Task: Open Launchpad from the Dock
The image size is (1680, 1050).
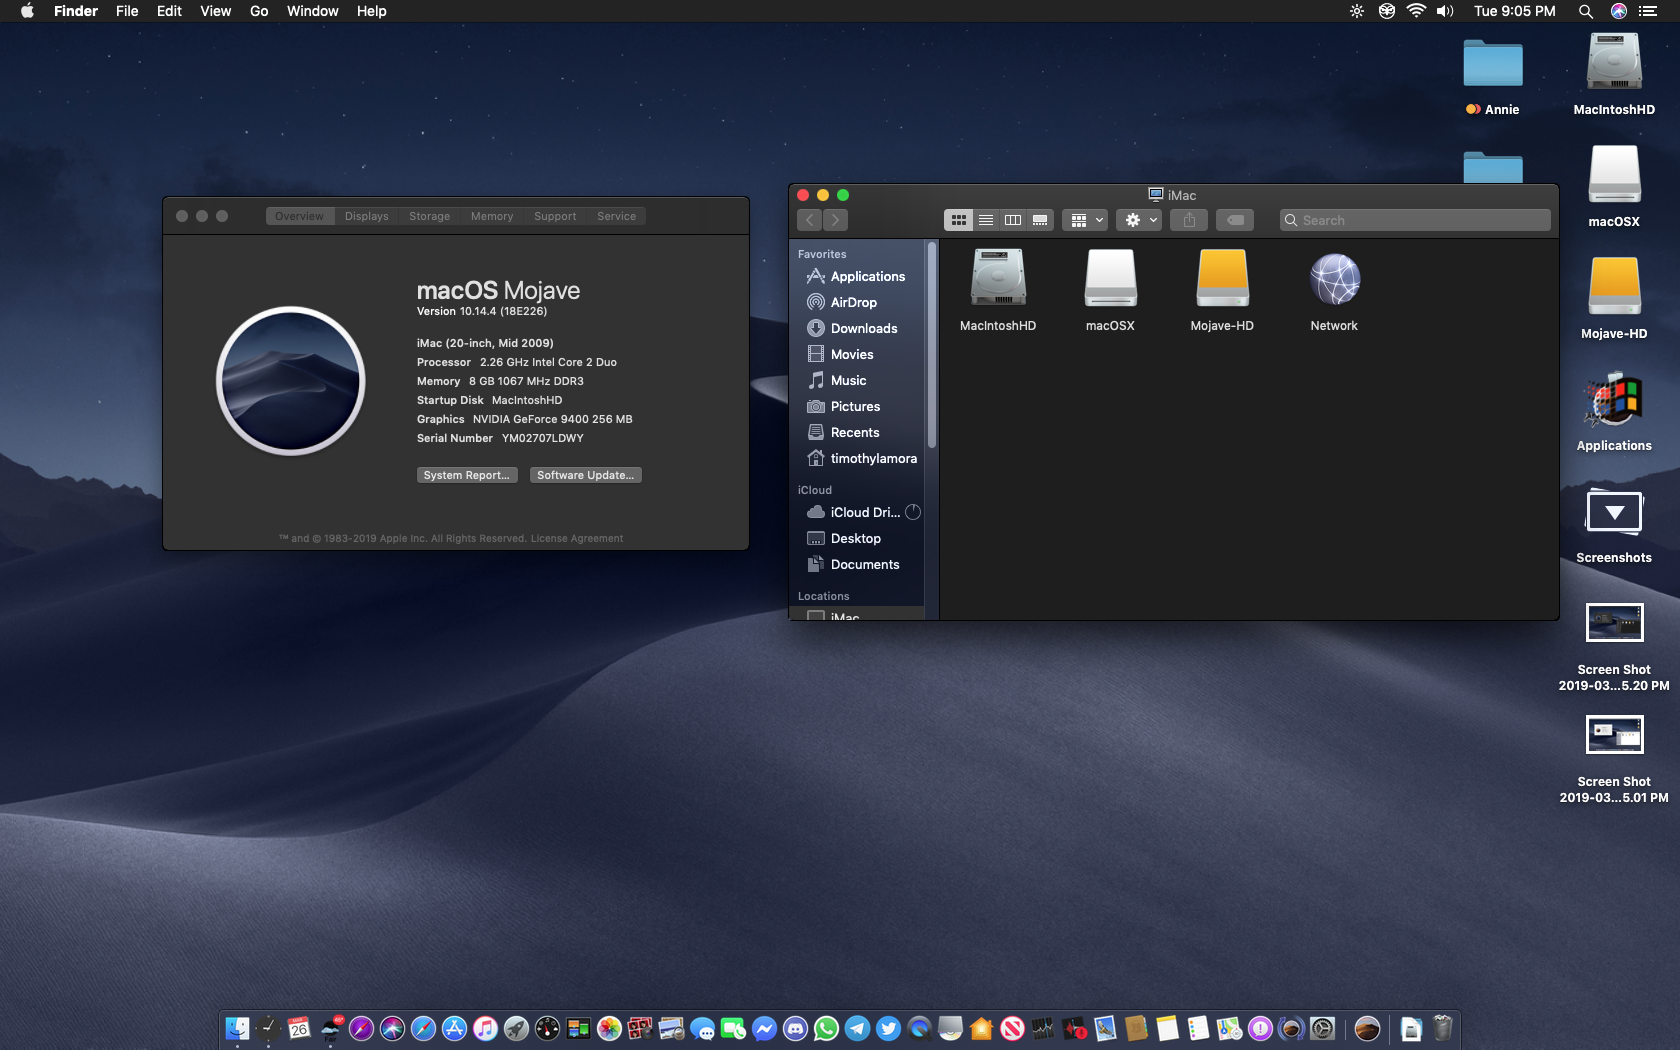Action: click(516, 1028)
